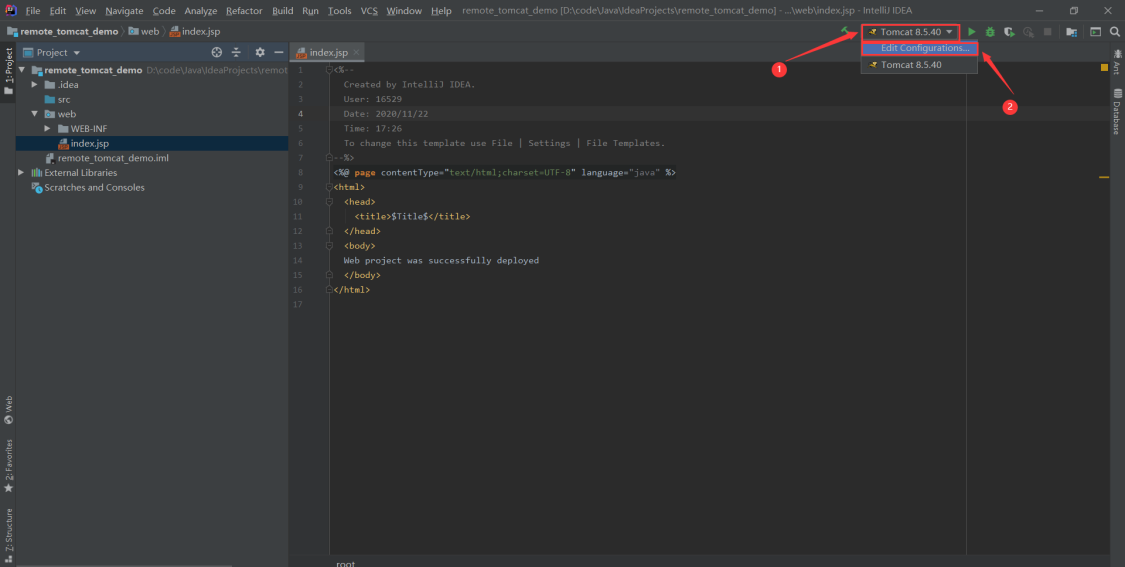Image resolution: width=1125 pixels, height=567 pixels.
Task: Open the Refactor menu
Action: (x=244, y=11)
